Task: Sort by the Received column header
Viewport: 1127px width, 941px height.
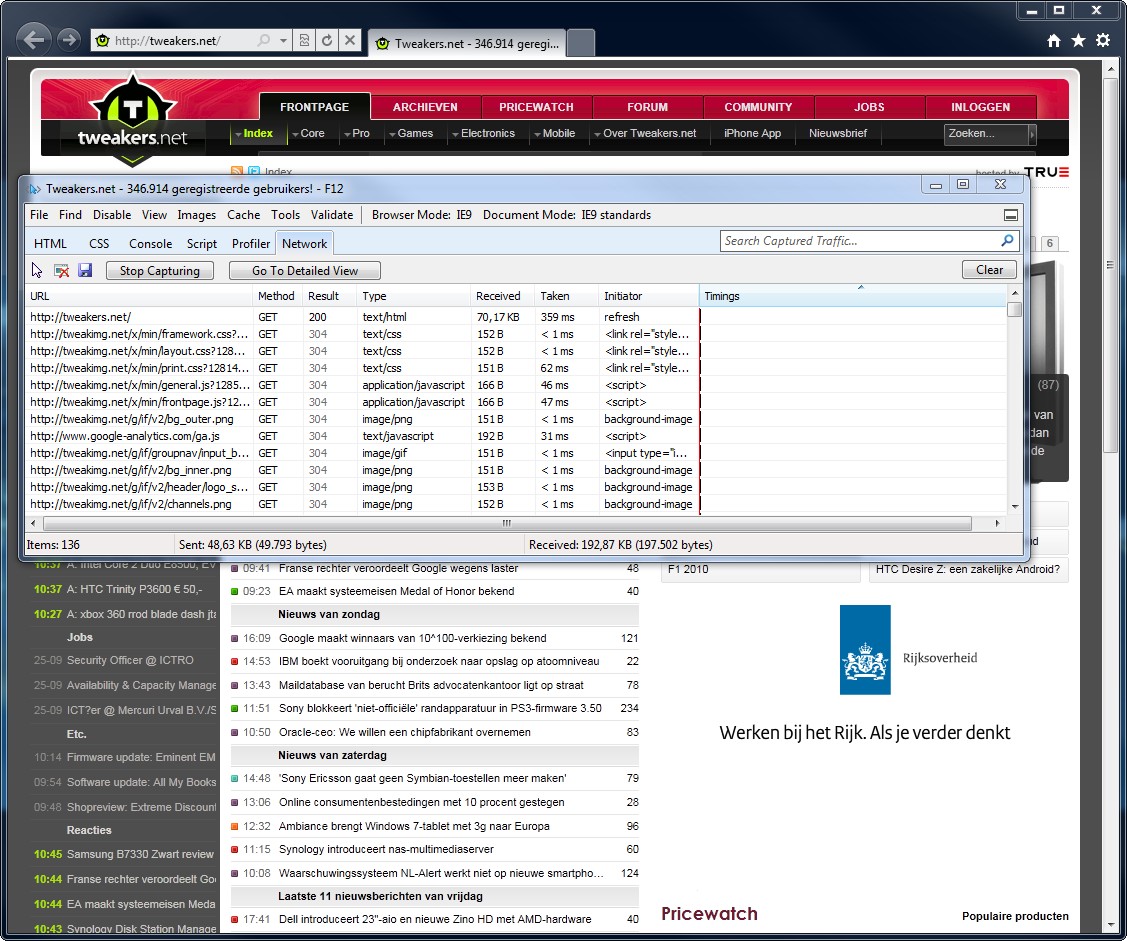Action: point(502,296)
